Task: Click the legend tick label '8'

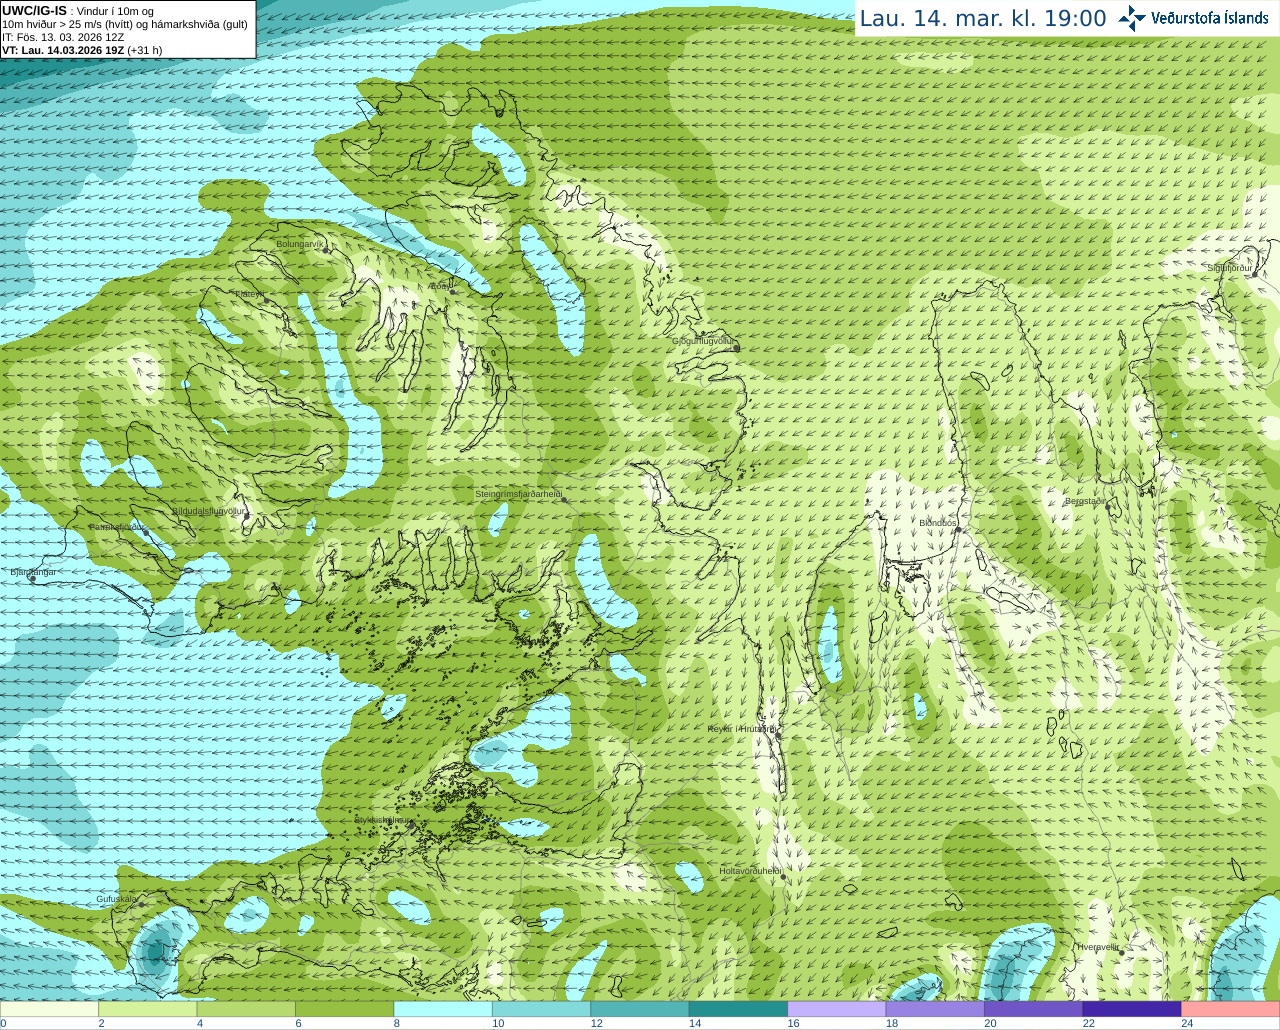Action: click(397, 1023)
